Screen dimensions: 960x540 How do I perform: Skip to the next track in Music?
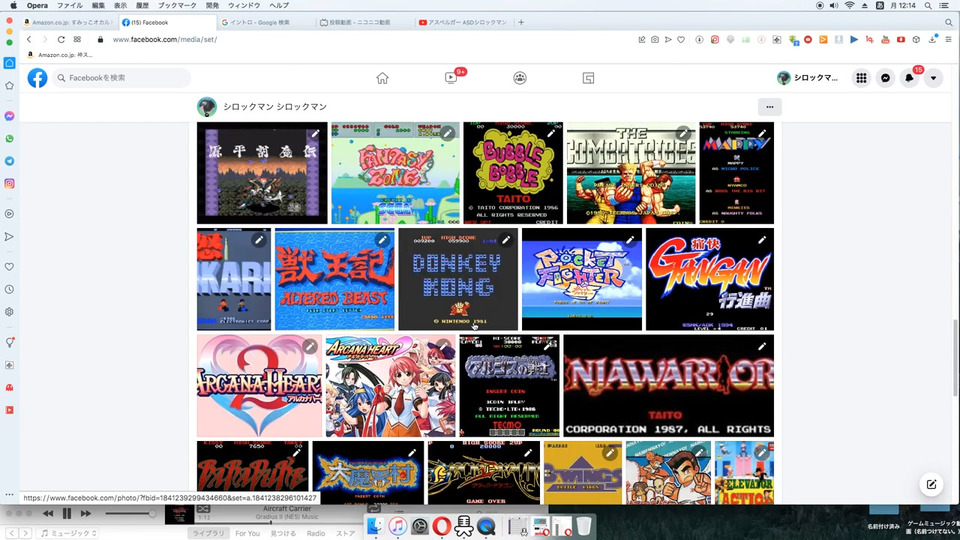click(86, 514)
